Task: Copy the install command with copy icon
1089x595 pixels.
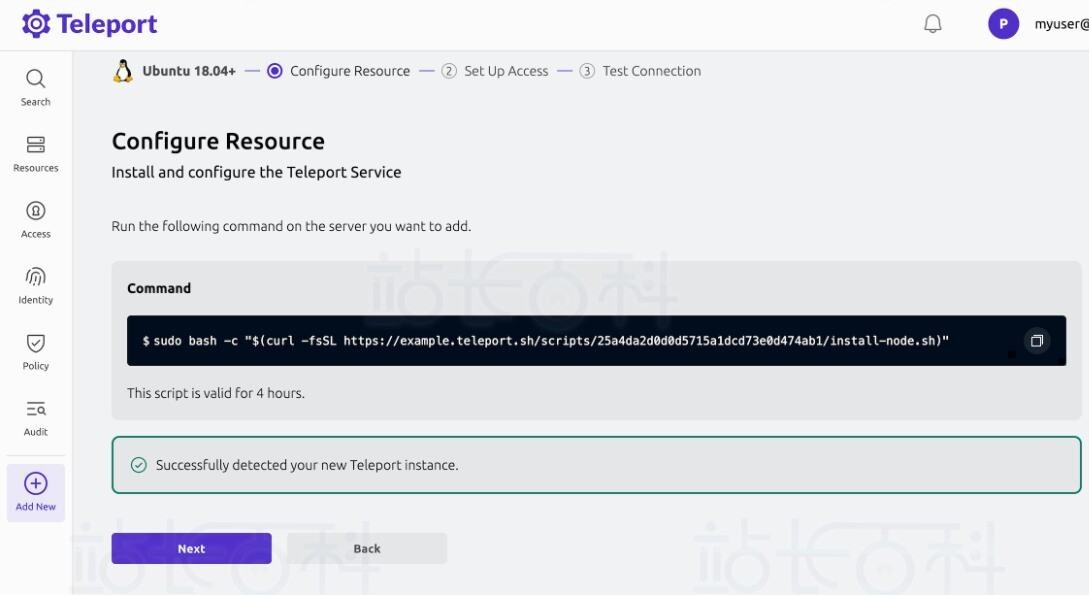Action: click(x=1036, y=341)
